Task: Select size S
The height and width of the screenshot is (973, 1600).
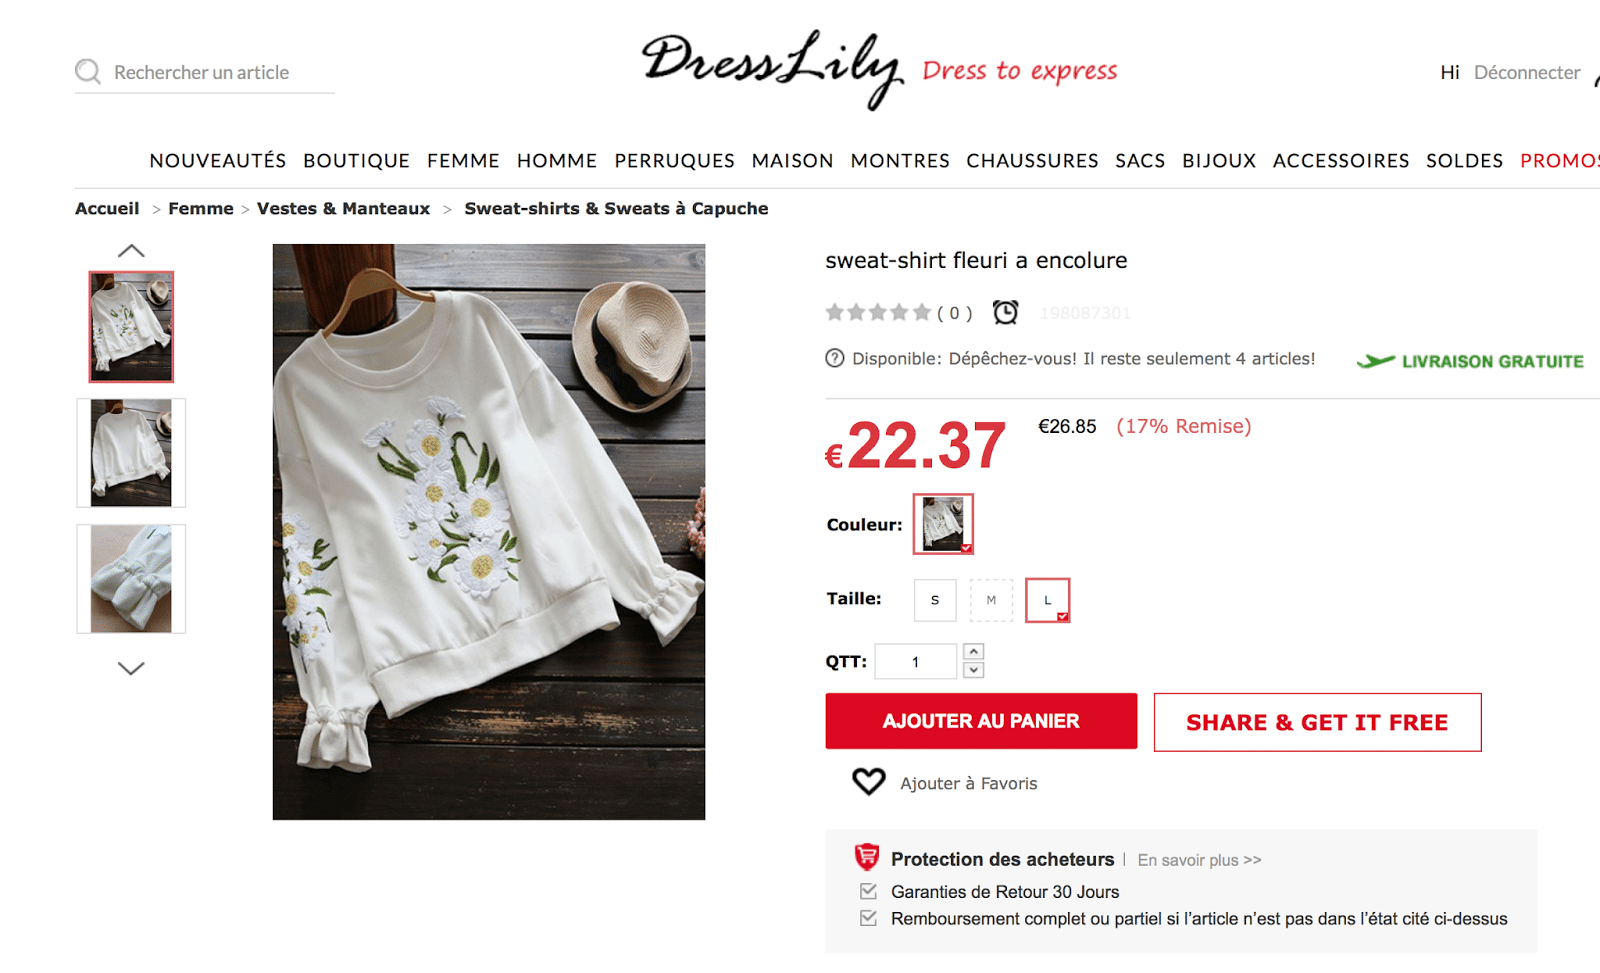Action: click(x=935, y=600)
